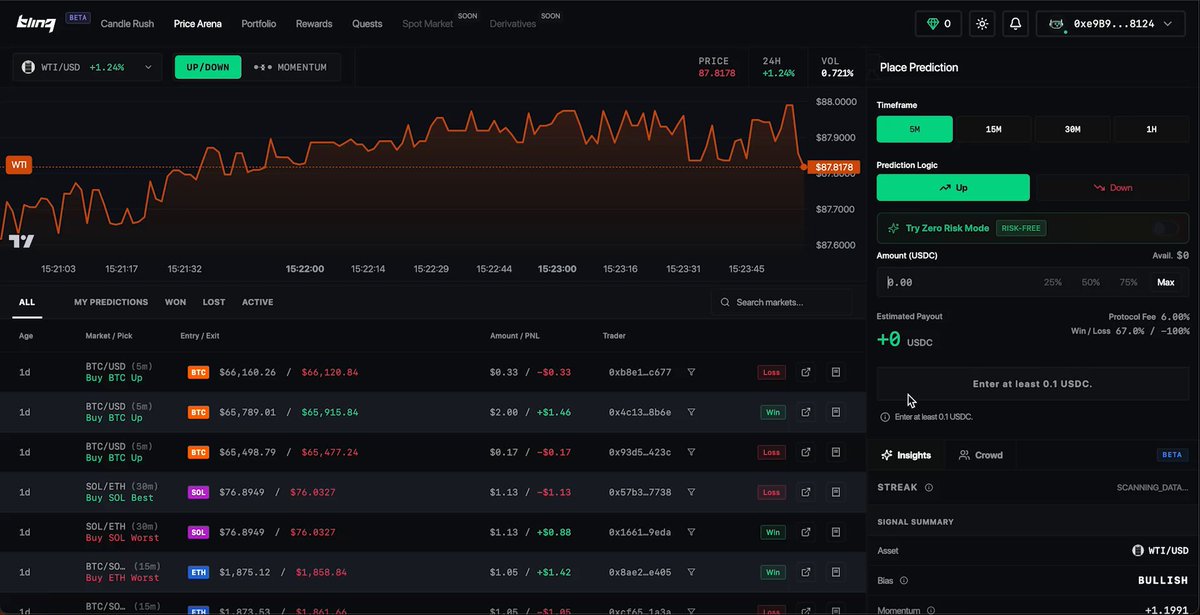Select the 15M timeframe
This screenshot has height=615, width=1200.
(993, 129)
